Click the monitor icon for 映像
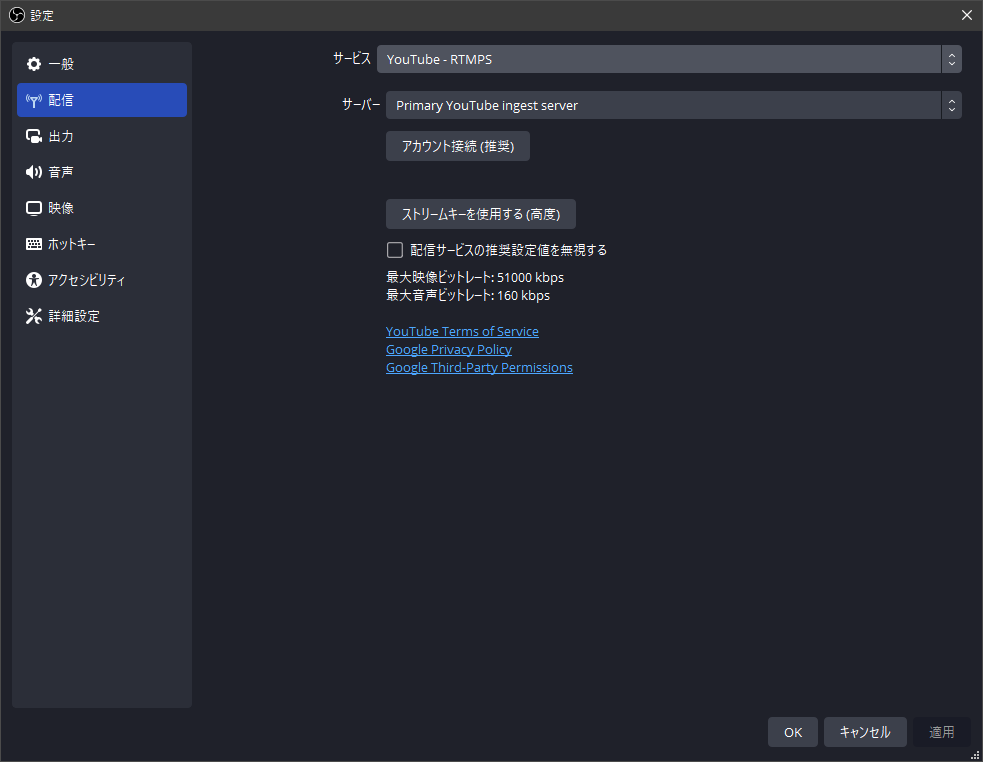 click(34, 208)
